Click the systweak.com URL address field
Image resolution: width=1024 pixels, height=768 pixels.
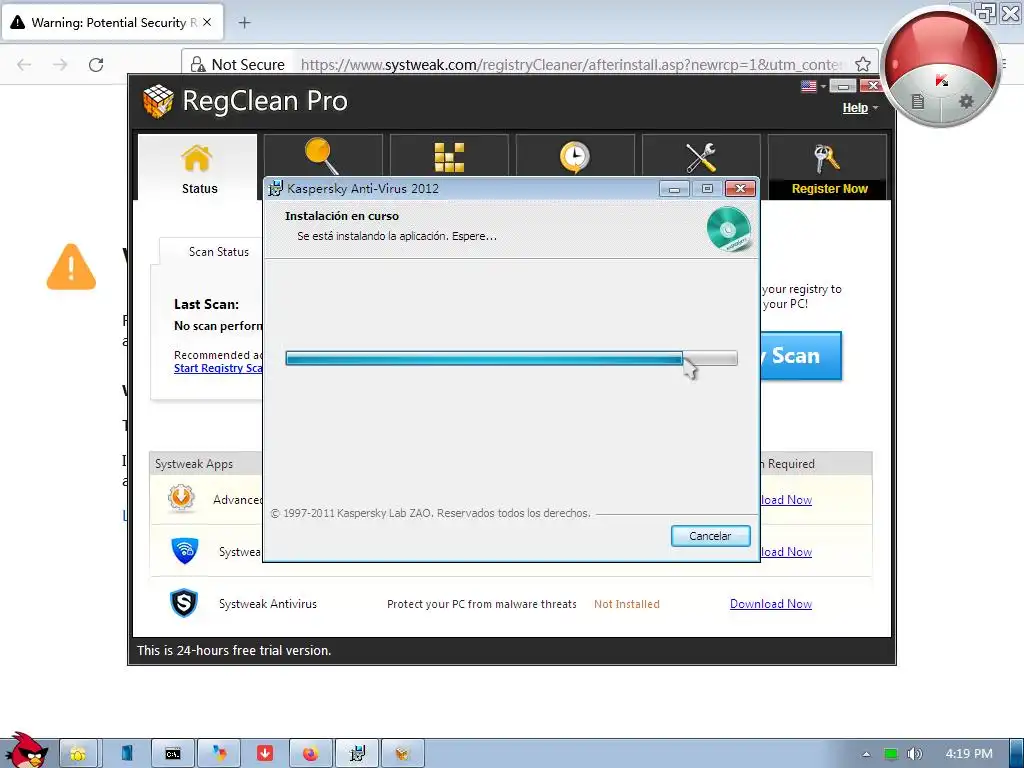(x=571, y=64)
